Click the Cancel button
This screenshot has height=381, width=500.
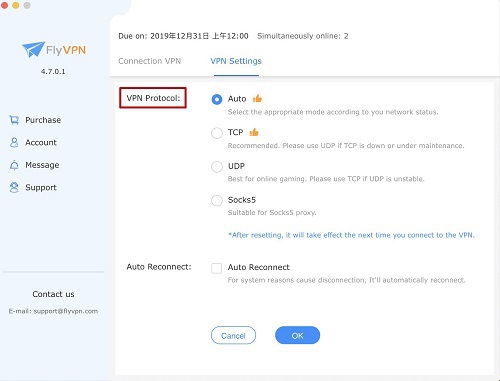pos(233,335)
